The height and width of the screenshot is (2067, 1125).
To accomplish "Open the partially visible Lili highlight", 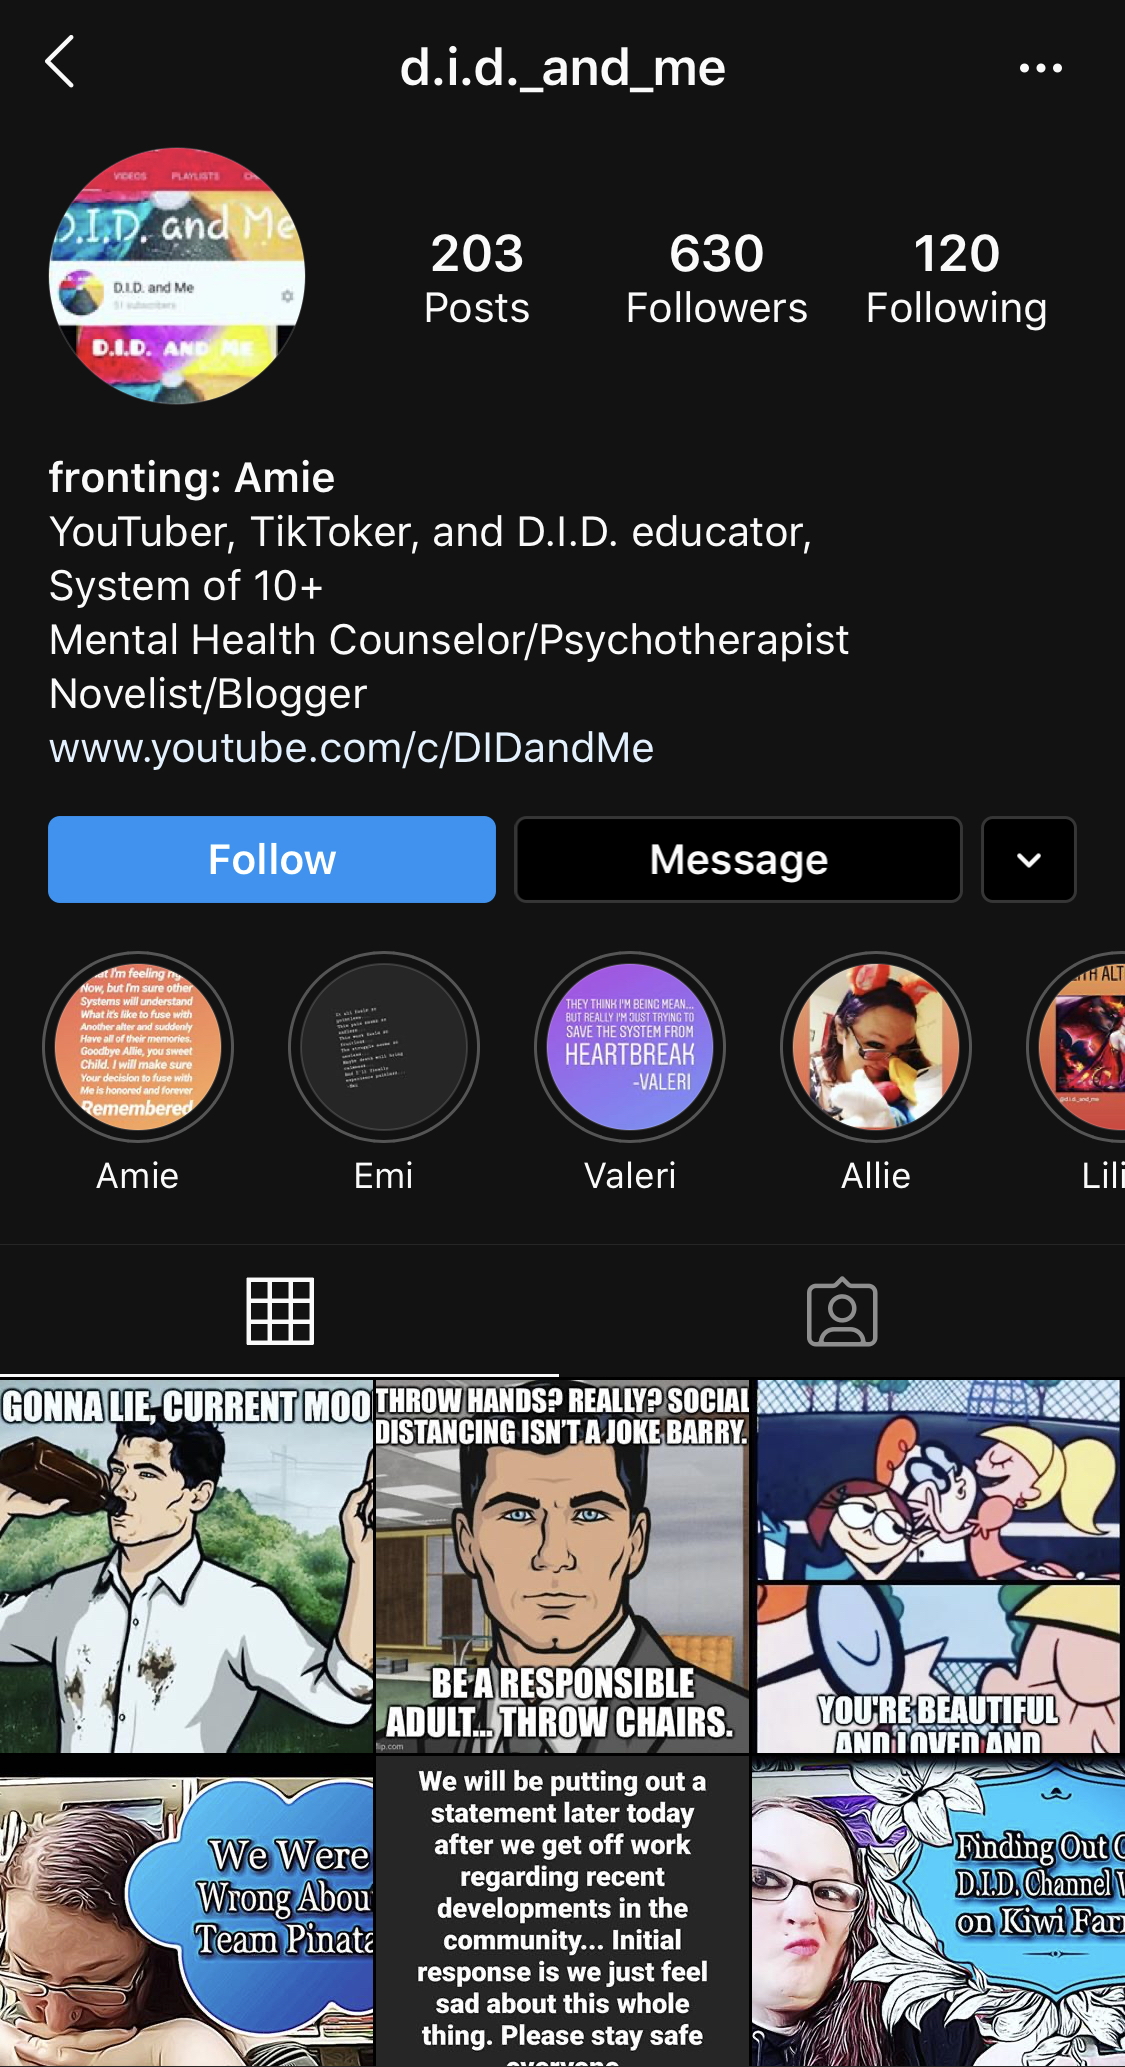I will [1078, 1047].
